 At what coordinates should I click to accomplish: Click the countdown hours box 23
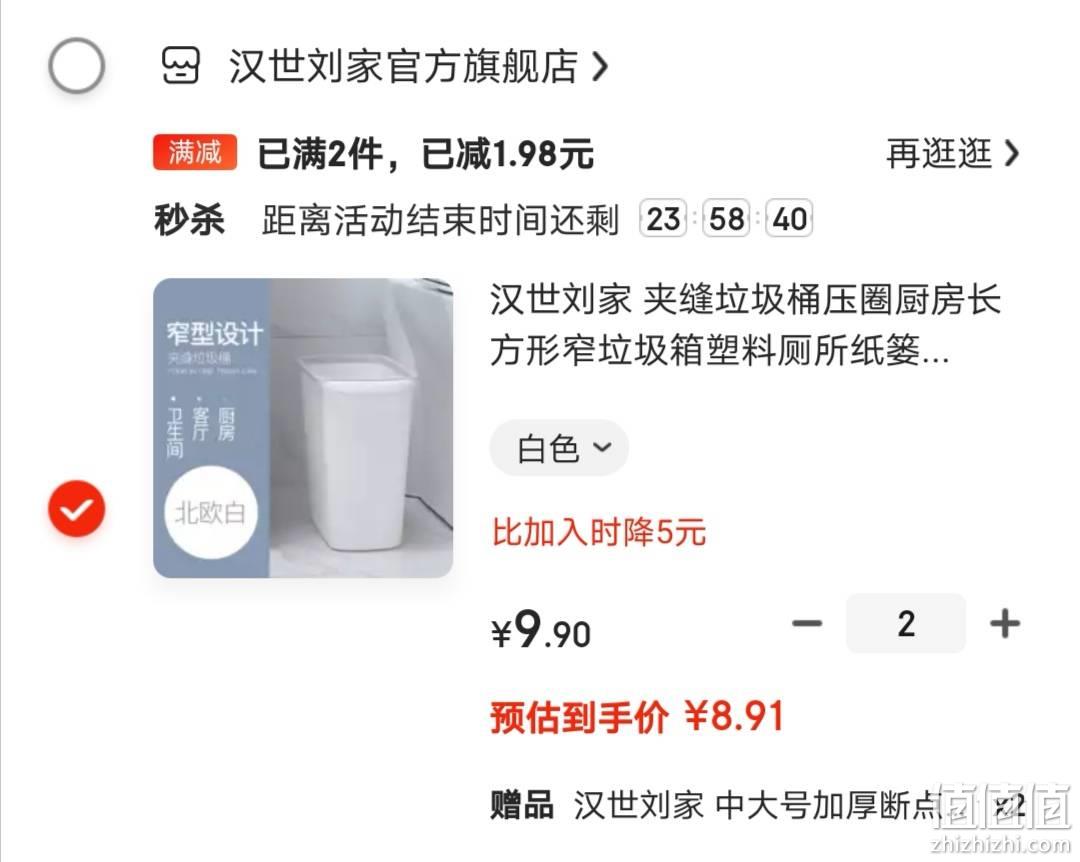[663, 219]
